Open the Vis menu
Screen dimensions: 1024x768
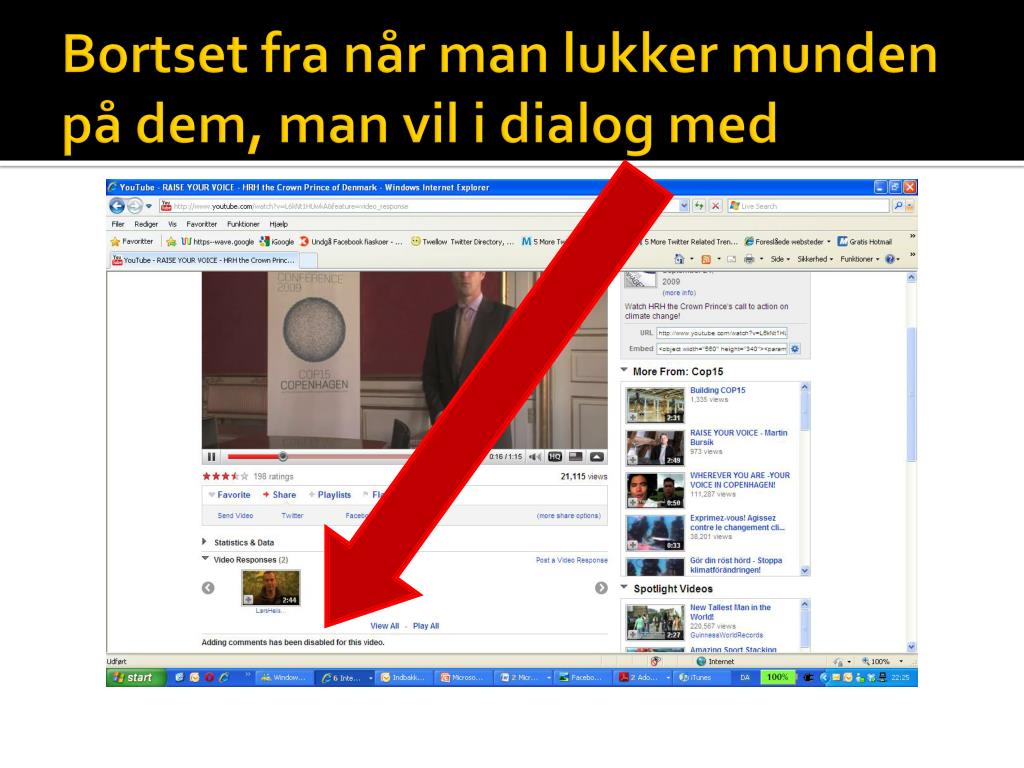172,224
